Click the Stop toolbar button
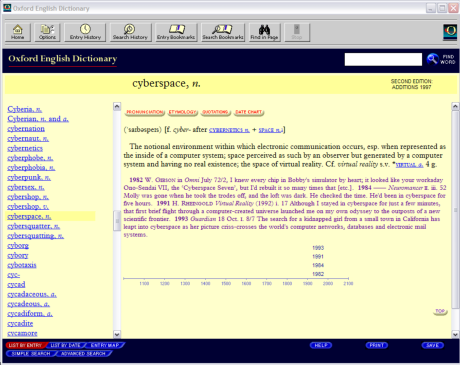The height and width of the screenshot is (365, 460). pyautogui.click(x=297, y=32)
